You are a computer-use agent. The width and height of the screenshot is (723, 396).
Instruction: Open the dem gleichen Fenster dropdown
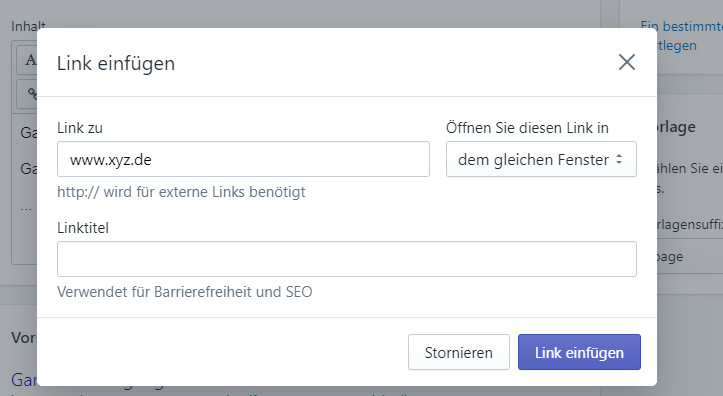pyautogui.click(x=541, y=159)
